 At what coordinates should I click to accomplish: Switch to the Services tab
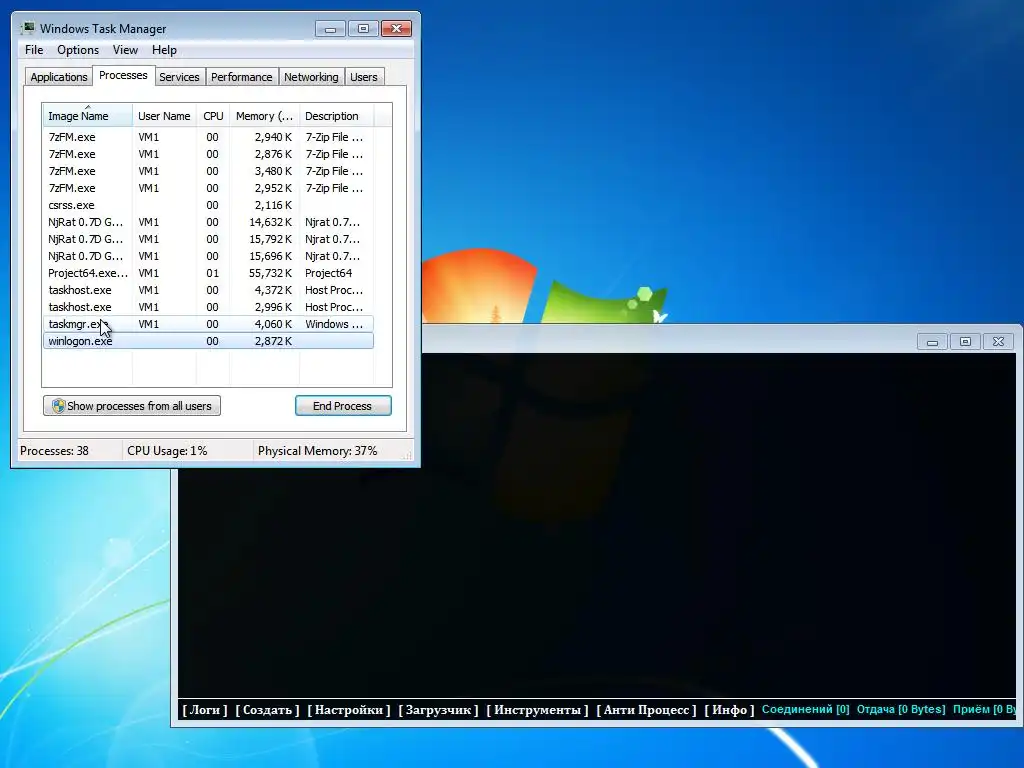pyautogui.click(x=180, y=77)
